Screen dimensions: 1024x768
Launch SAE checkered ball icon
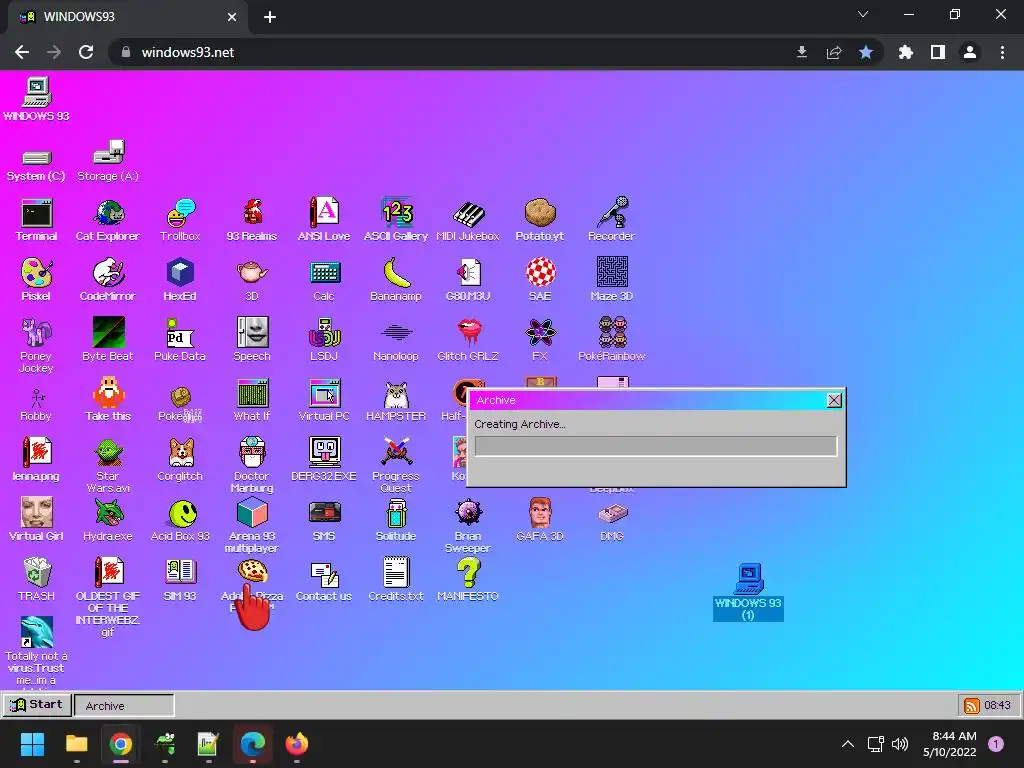(540, 280)
